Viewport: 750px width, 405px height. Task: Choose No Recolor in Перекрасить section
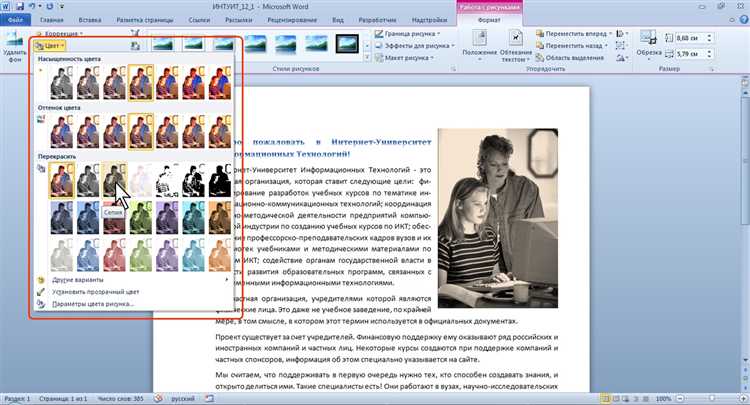tap(62, 180)
